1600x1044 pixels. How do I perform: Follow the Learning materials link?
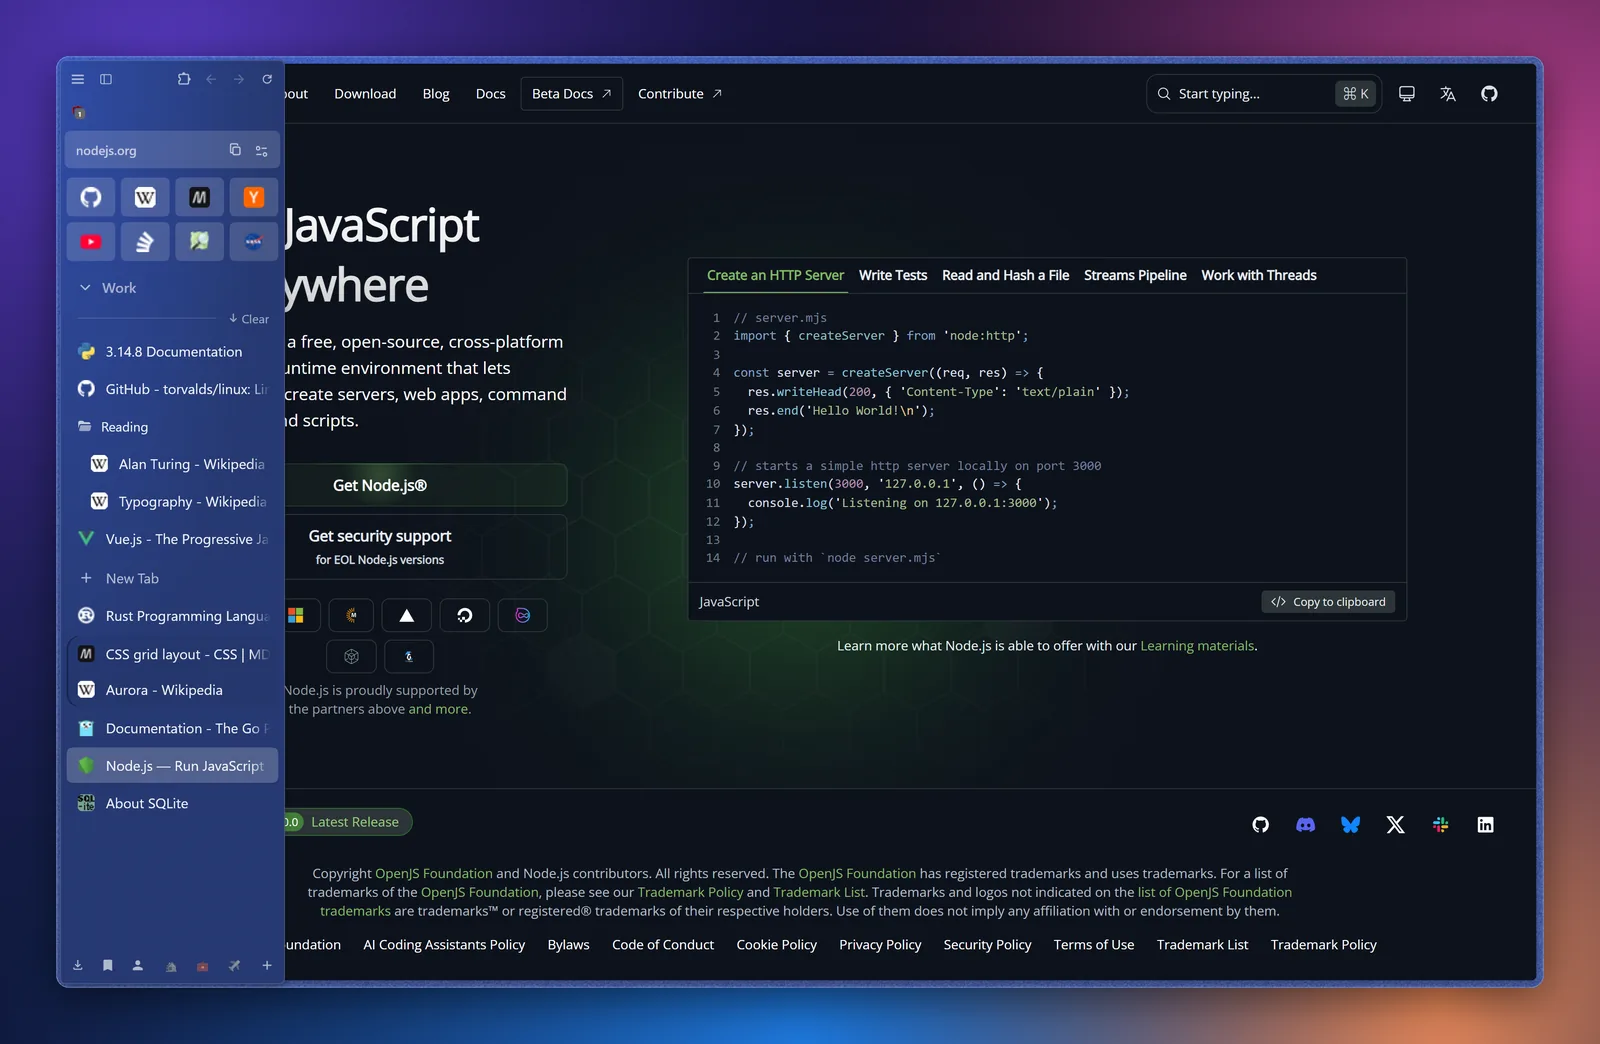coord(1197,646)
